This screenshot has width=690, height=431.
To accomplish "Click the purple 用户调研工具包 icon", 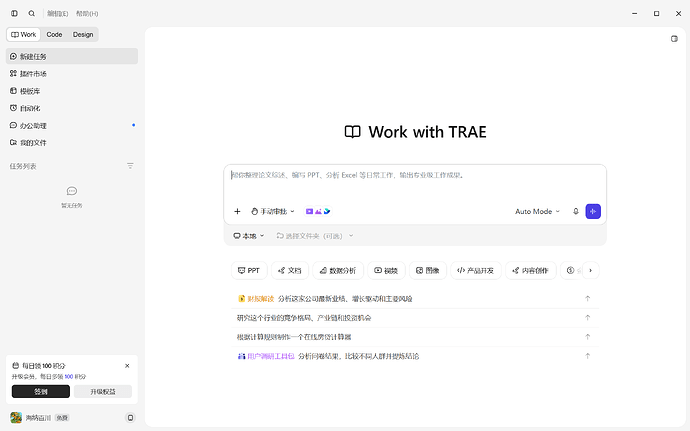I will (242, 356).
